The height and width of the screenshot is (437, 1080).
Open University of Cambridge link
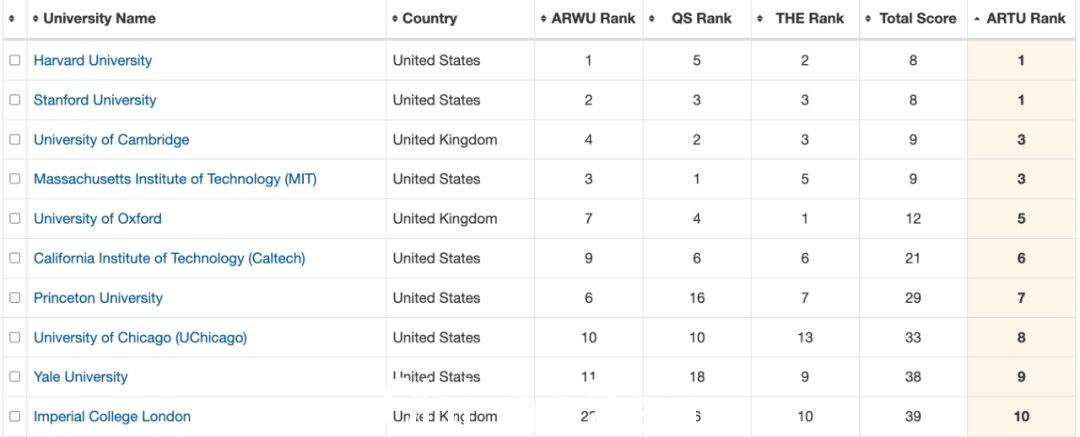tap(112, 139)
